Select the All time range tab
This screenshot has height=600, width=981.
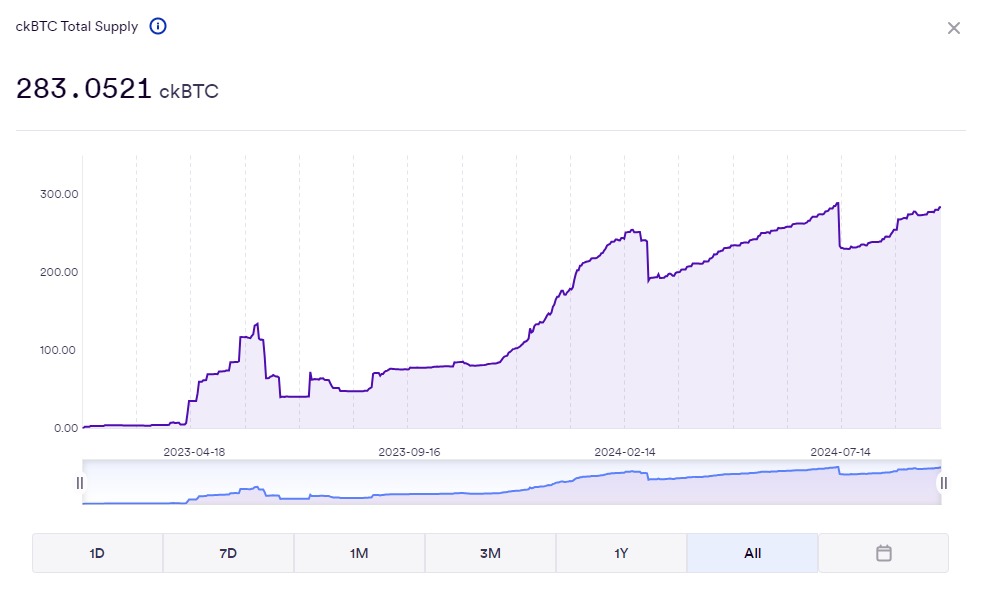752,552
